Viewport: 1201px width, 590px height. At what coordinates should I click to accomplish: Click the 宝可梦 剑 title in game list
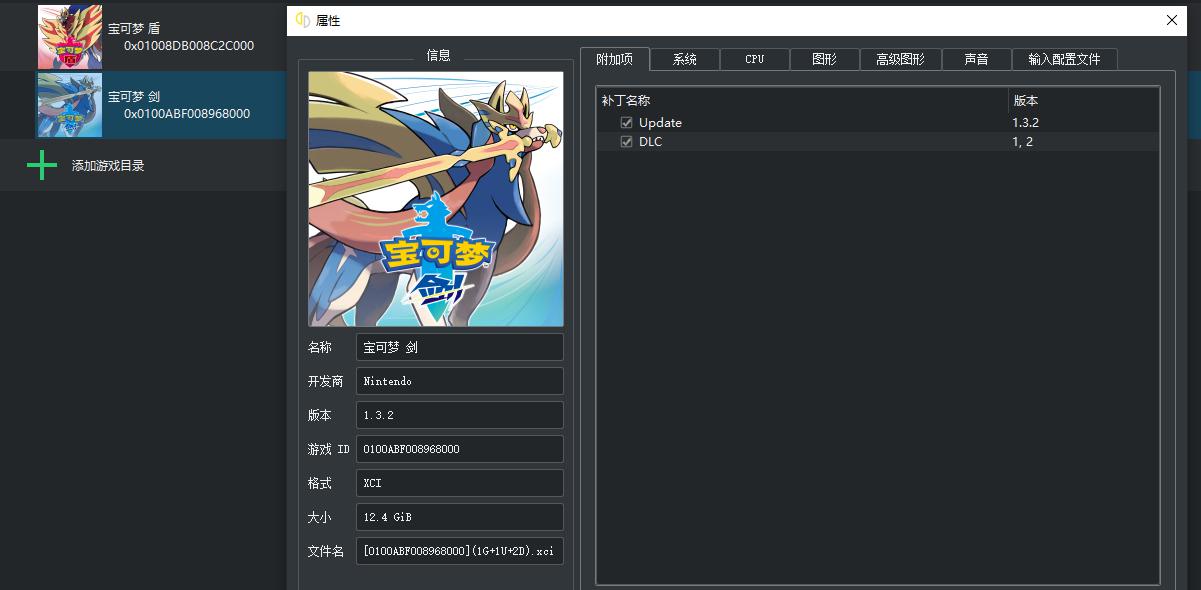click(x=134, y=97)
